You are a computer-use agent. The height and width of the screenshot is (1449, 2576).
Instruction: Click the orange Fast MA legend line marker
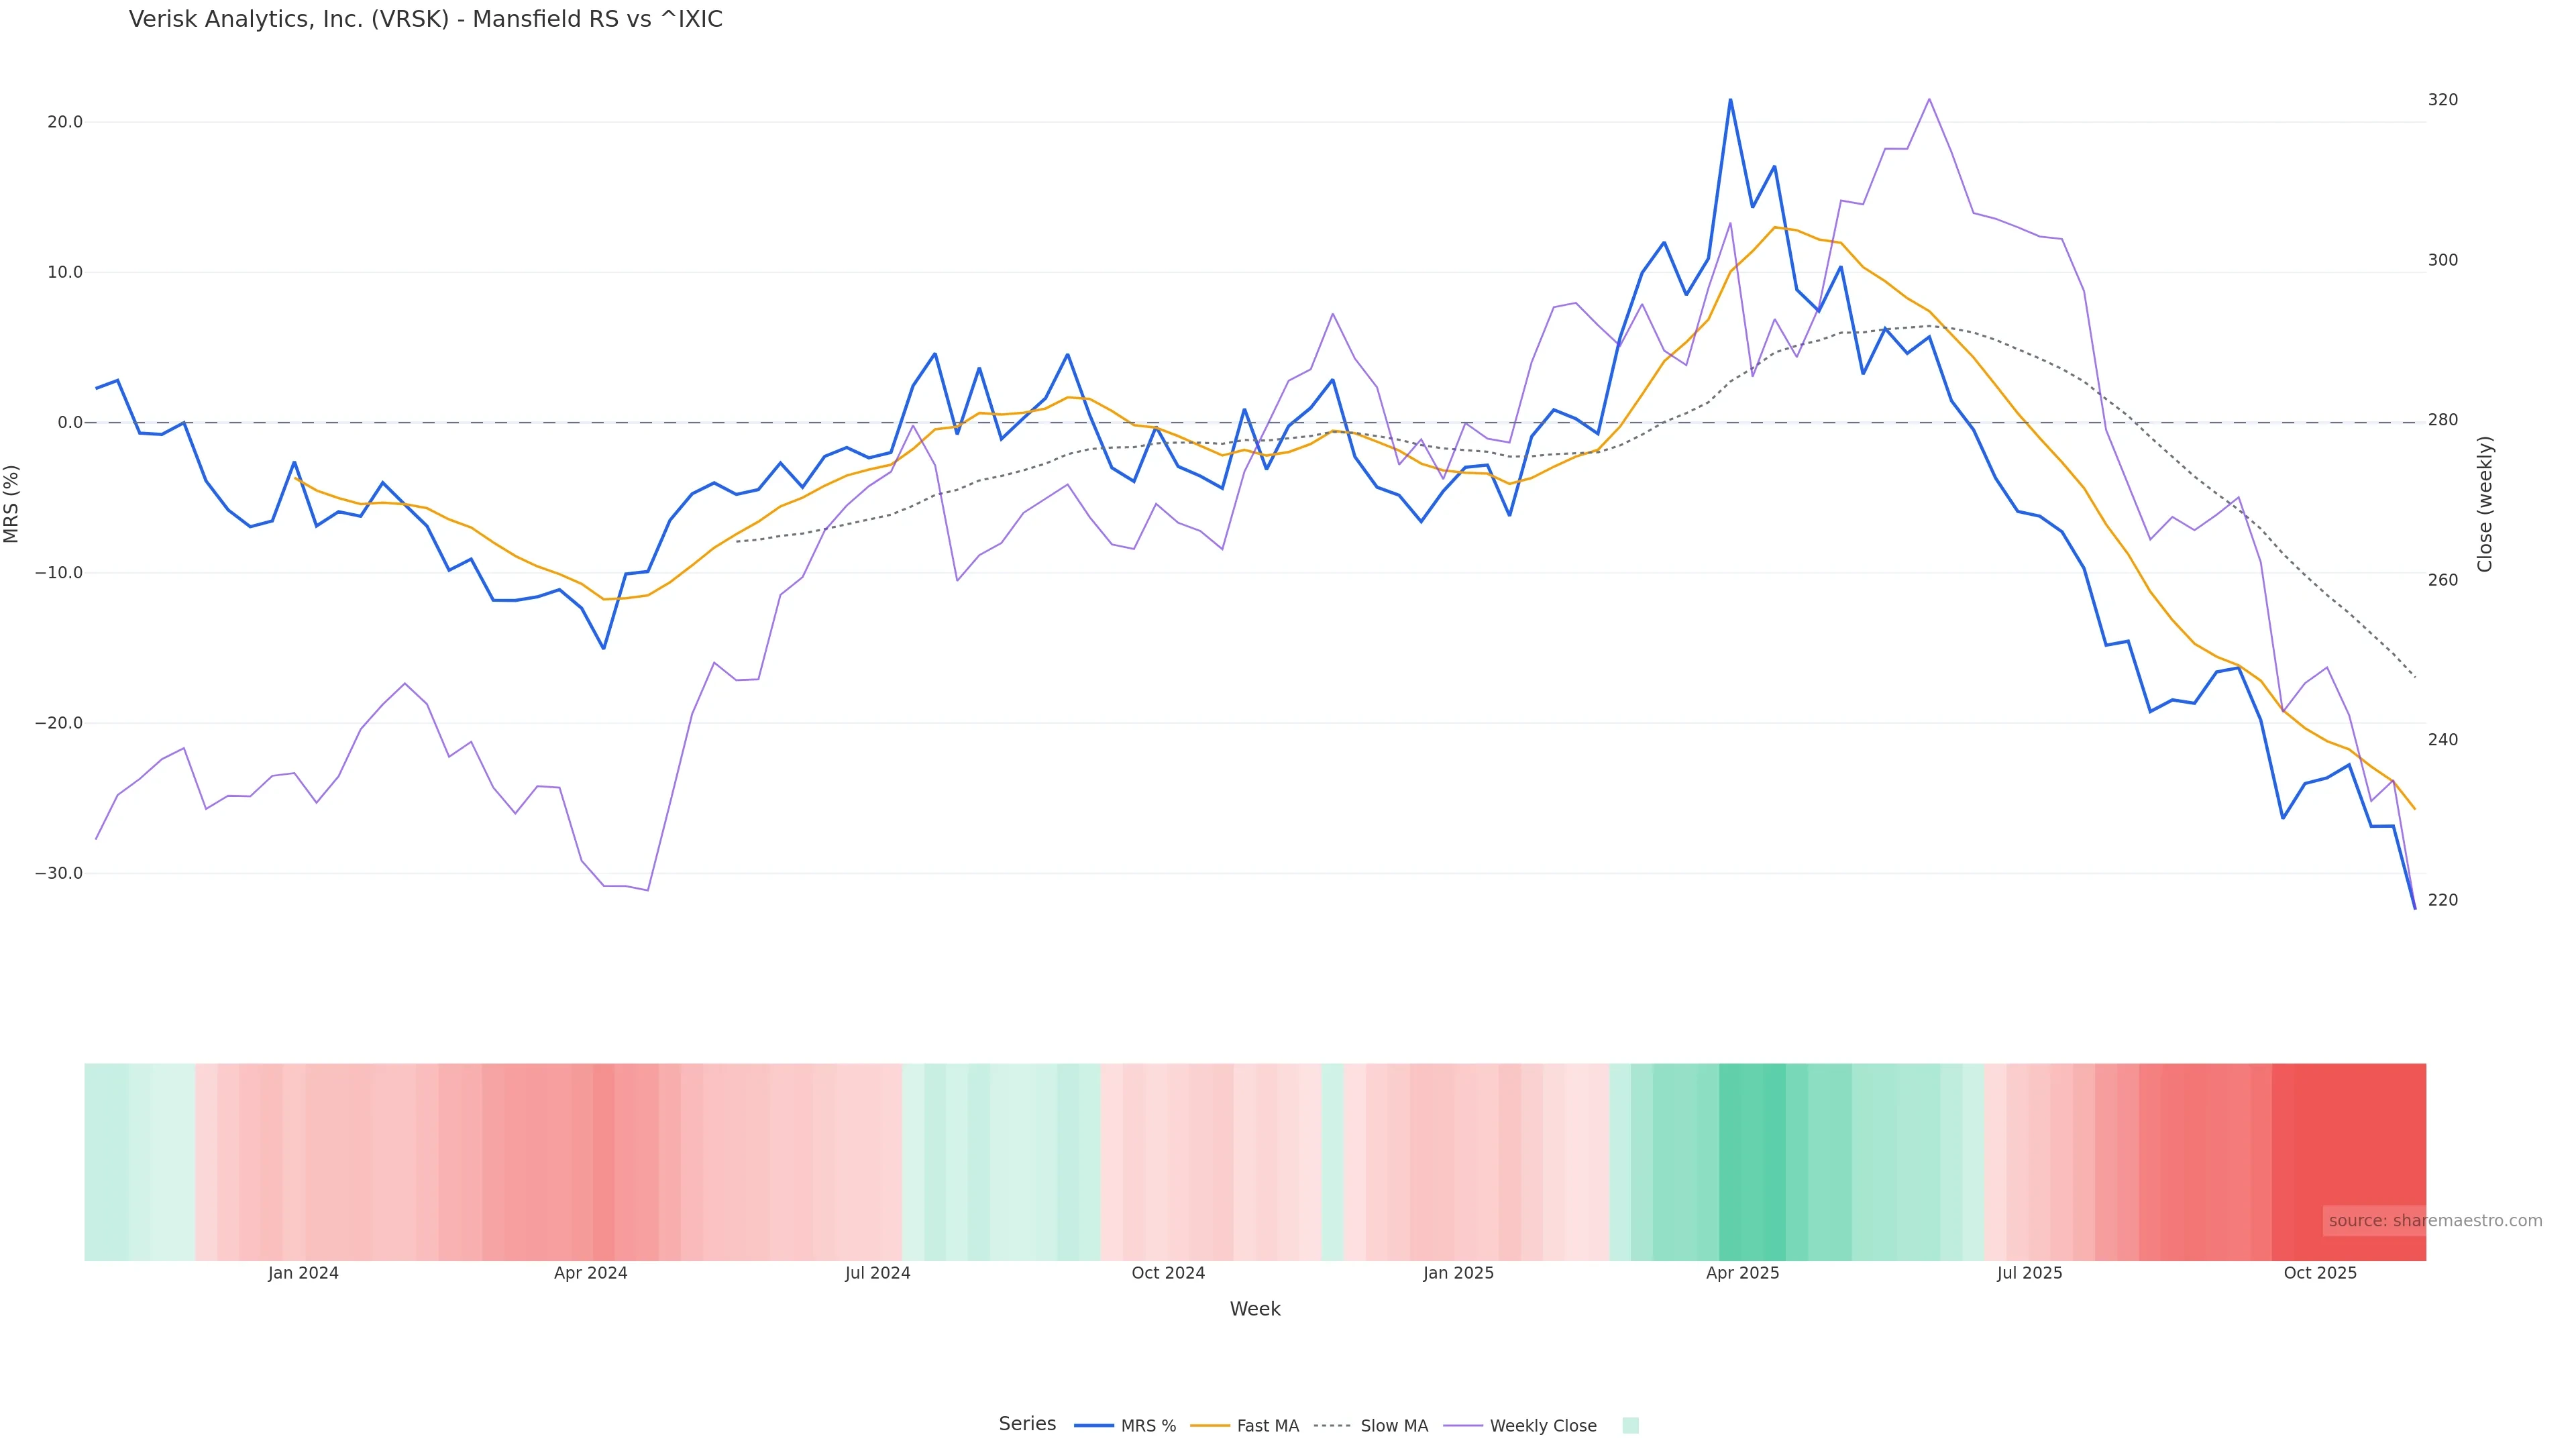coord(1210,1426)
